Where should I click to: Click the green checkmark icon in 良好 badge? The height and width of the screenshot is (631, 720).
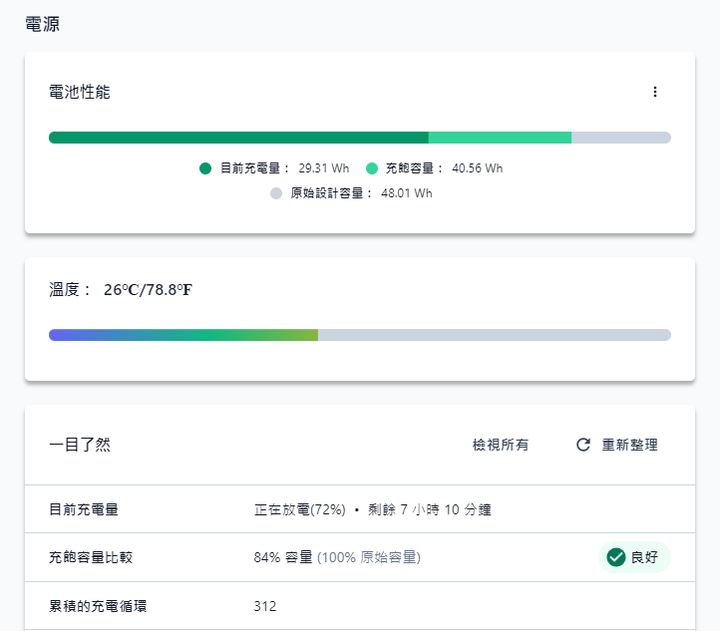click(616, 557)
